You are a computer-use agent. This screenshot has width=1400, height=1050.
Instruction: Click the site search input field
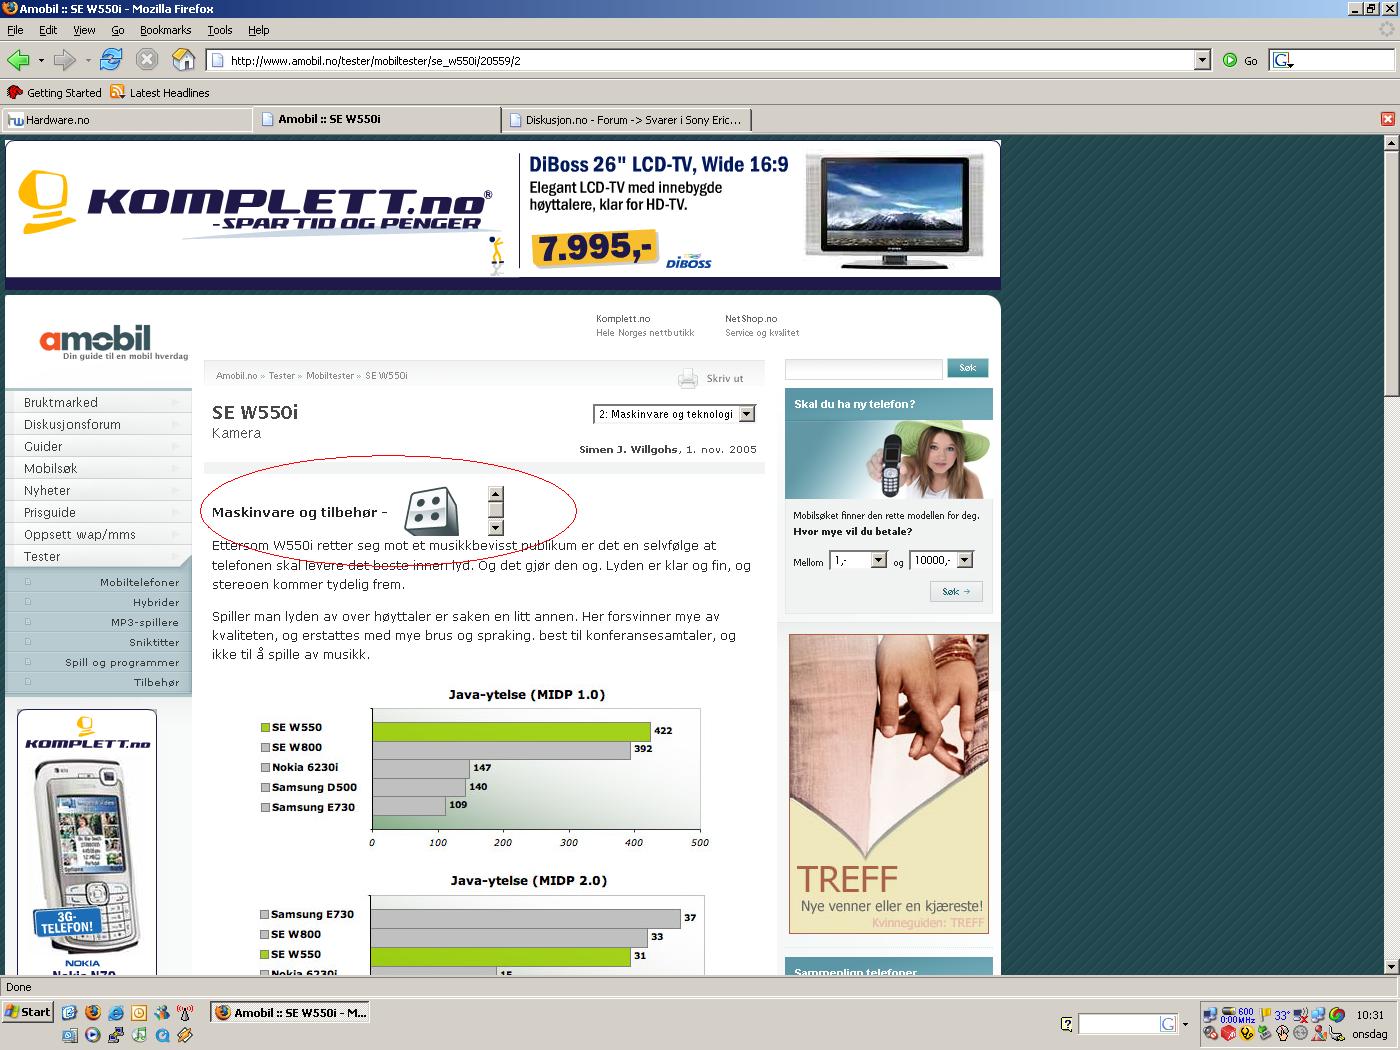pos(864,368)
